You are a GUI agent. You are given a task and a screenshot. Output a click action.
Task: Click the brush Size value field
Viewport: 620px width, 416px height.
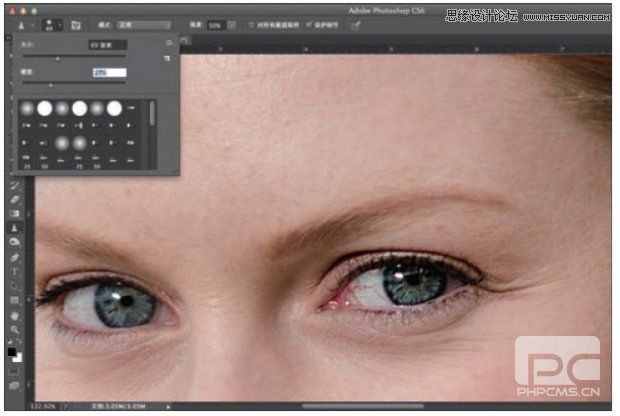(x=108, y=45)
